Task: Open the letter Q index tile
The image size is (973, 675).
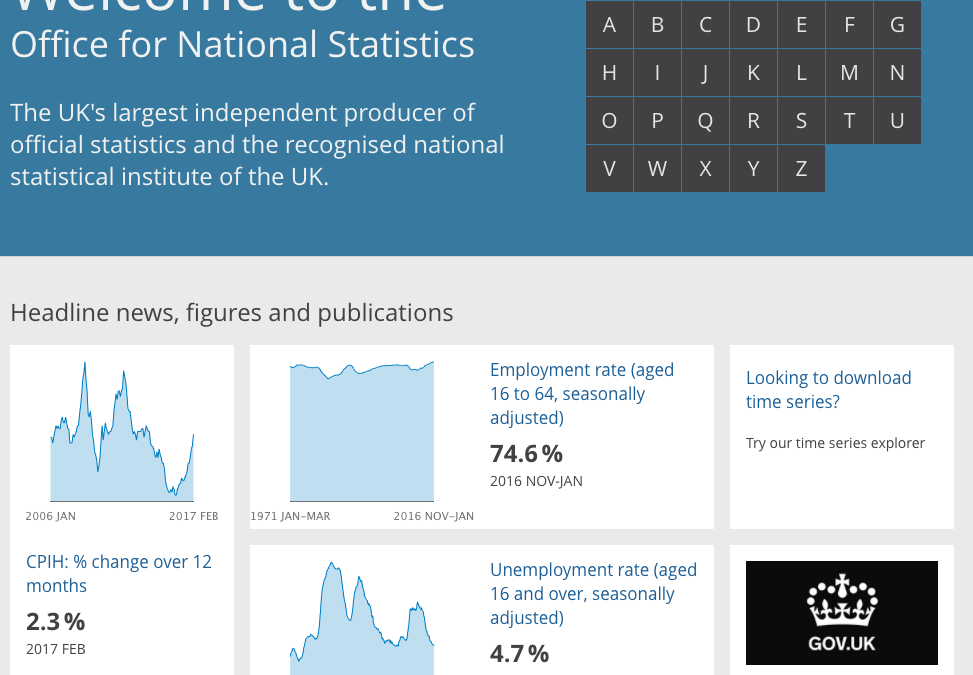Action: [x=706, y=120]
